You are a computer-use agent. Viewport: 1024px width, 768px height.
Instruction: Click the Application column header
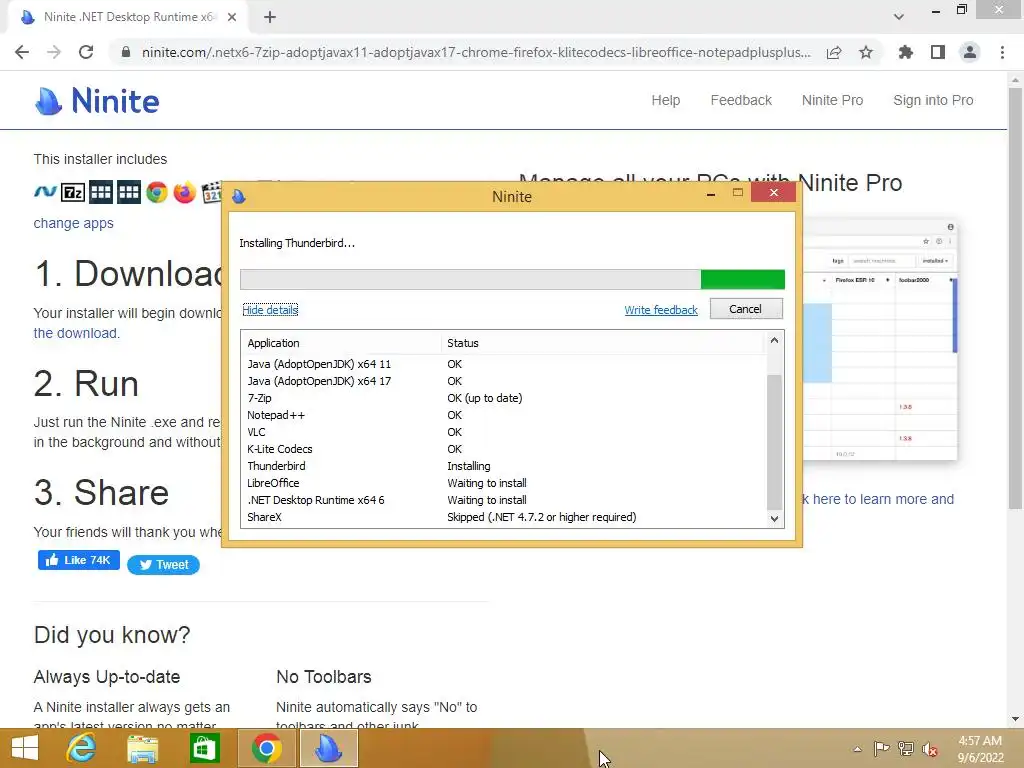pos(341,343)
